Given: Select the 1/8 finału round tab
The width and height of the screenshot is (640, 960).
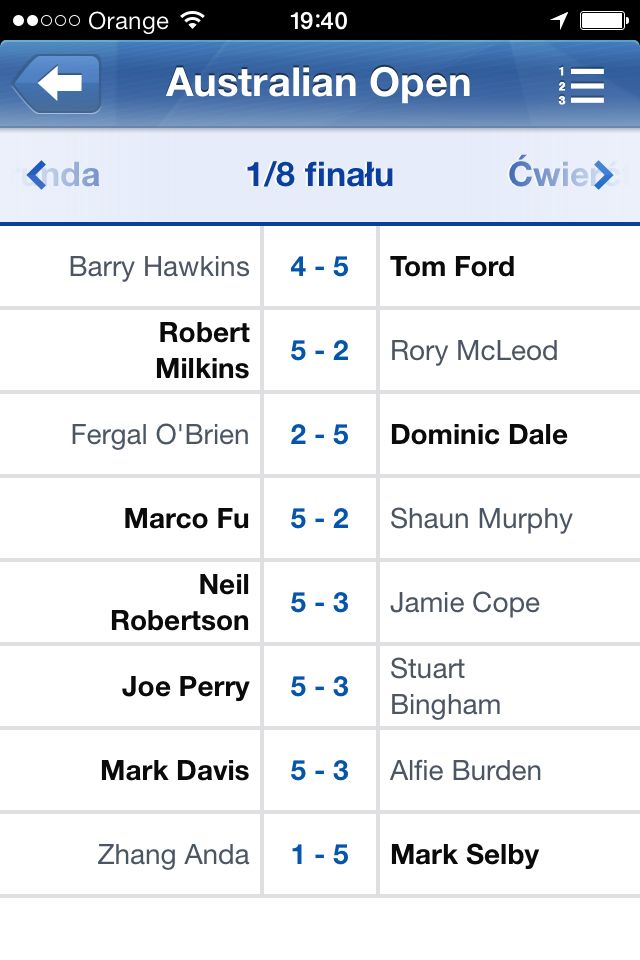Looking at the screenshot, I should (320, 174).
